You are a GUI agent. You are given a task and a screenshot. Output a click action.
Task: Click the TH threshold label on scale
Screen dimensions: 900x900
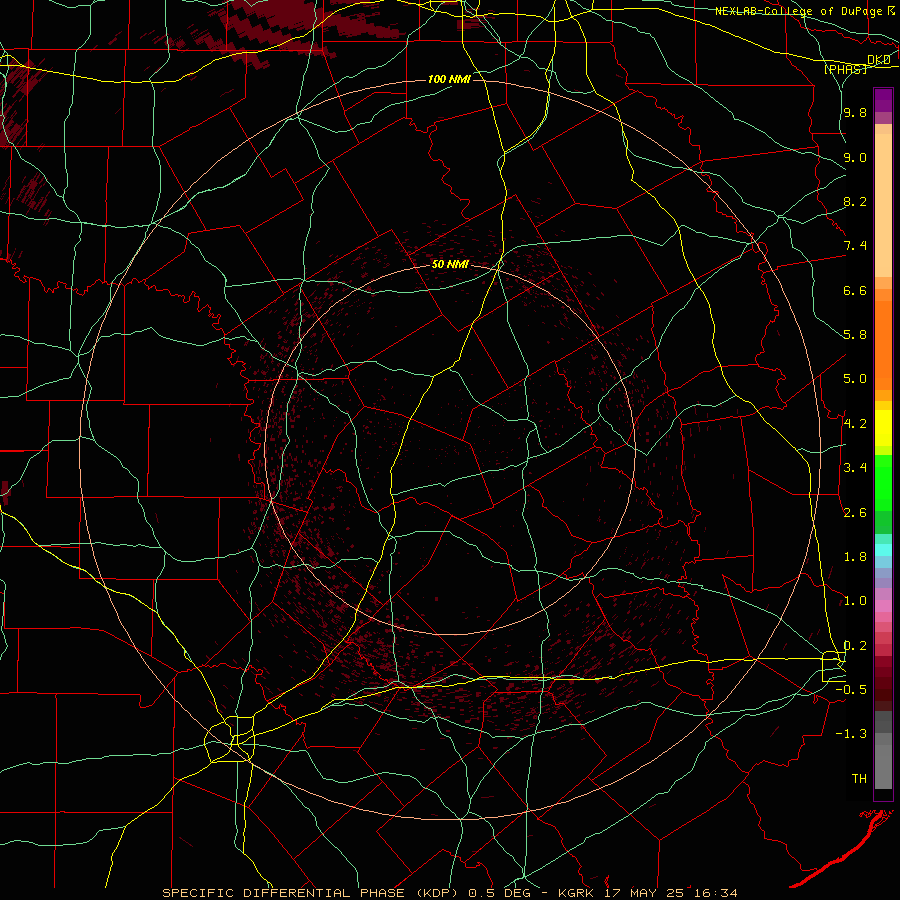click(x=859, y=779)
